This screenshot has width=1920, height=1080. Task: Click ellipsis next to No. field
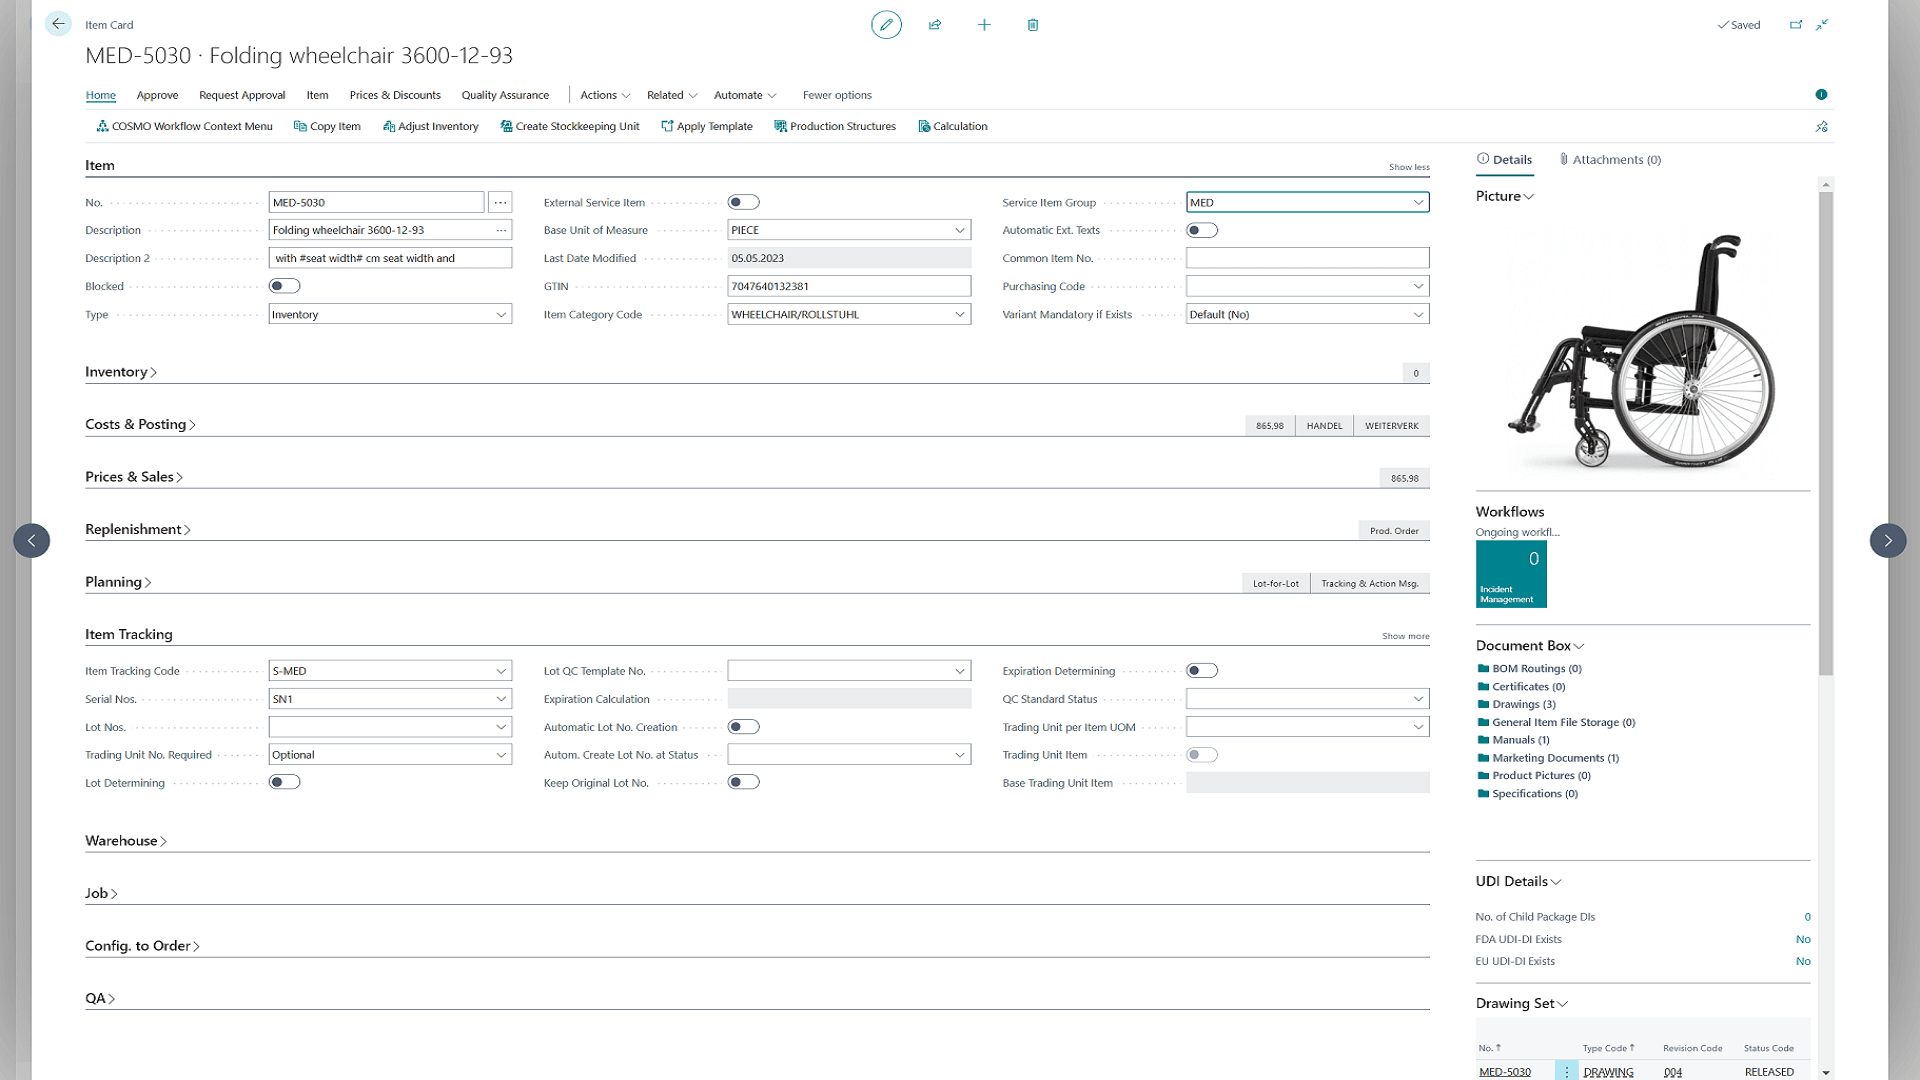[x=501, y=202]
